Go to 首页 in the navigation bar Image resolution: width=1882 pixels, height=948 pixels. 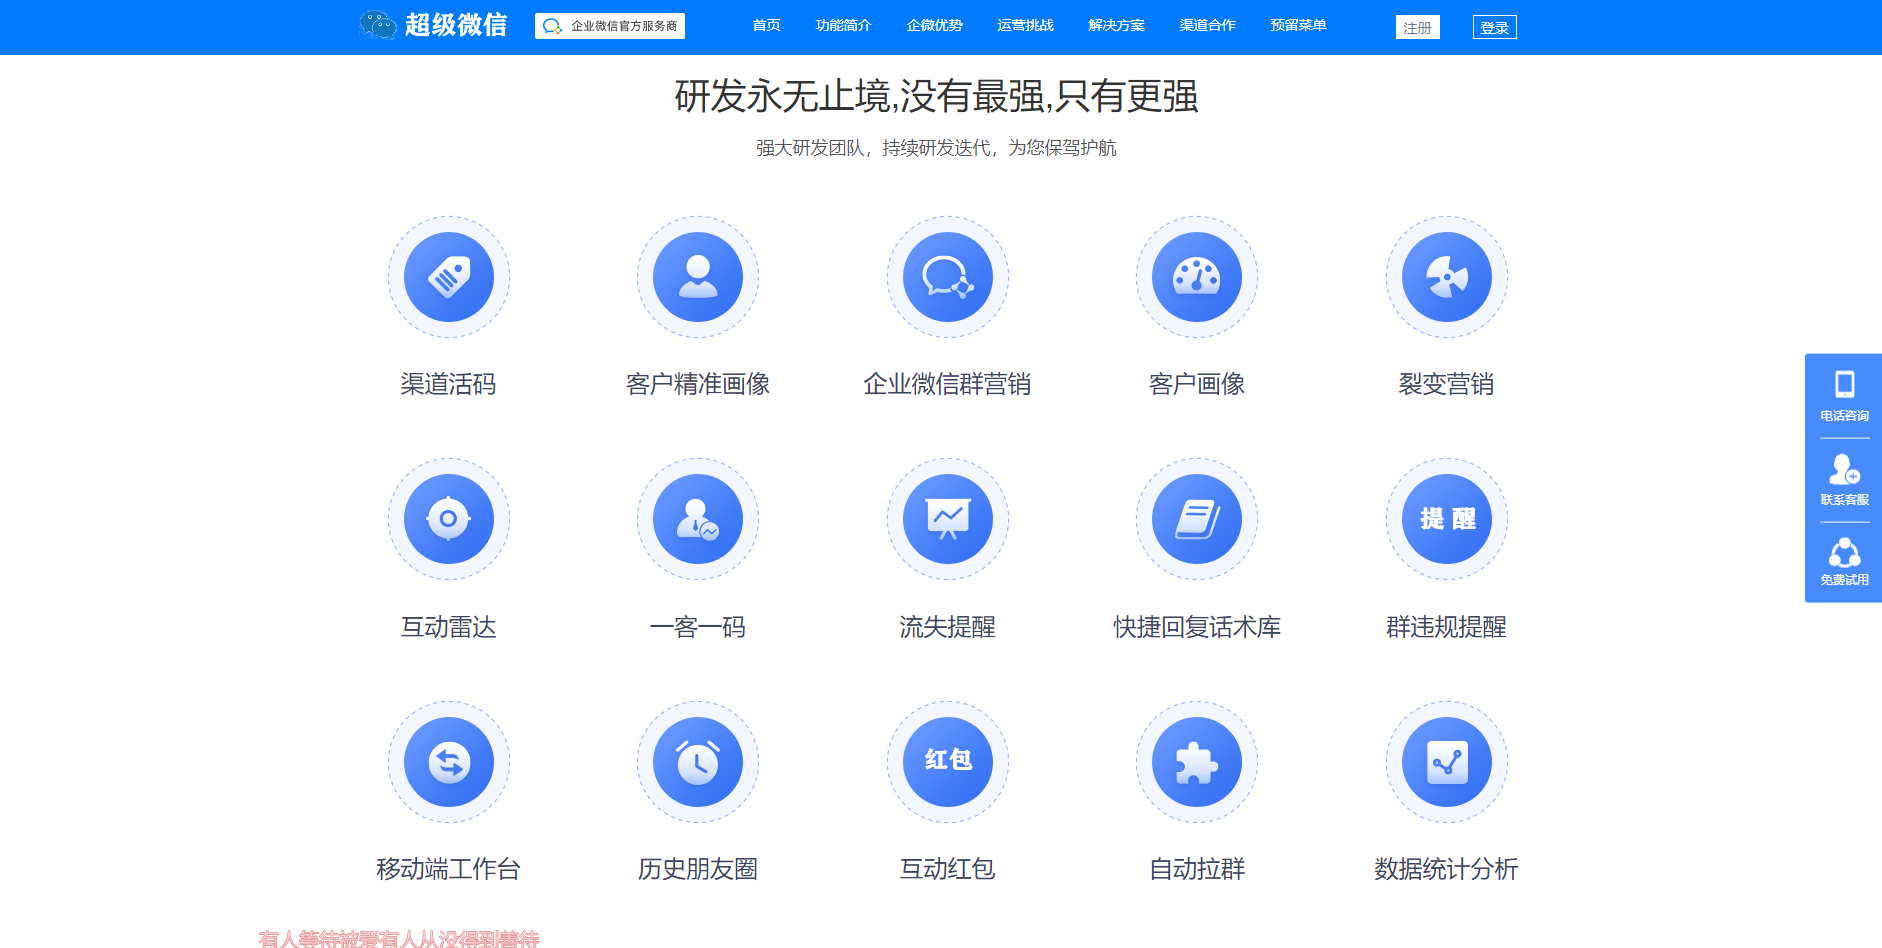tap(766, 26)
